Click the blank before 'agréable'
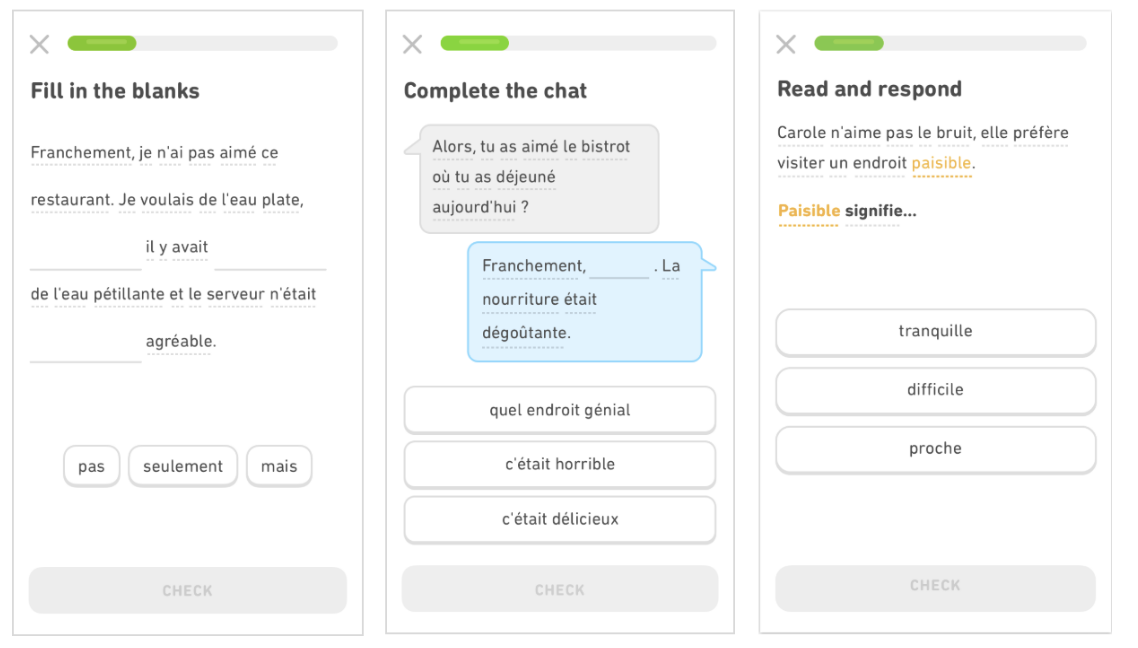 click(86, 350)
